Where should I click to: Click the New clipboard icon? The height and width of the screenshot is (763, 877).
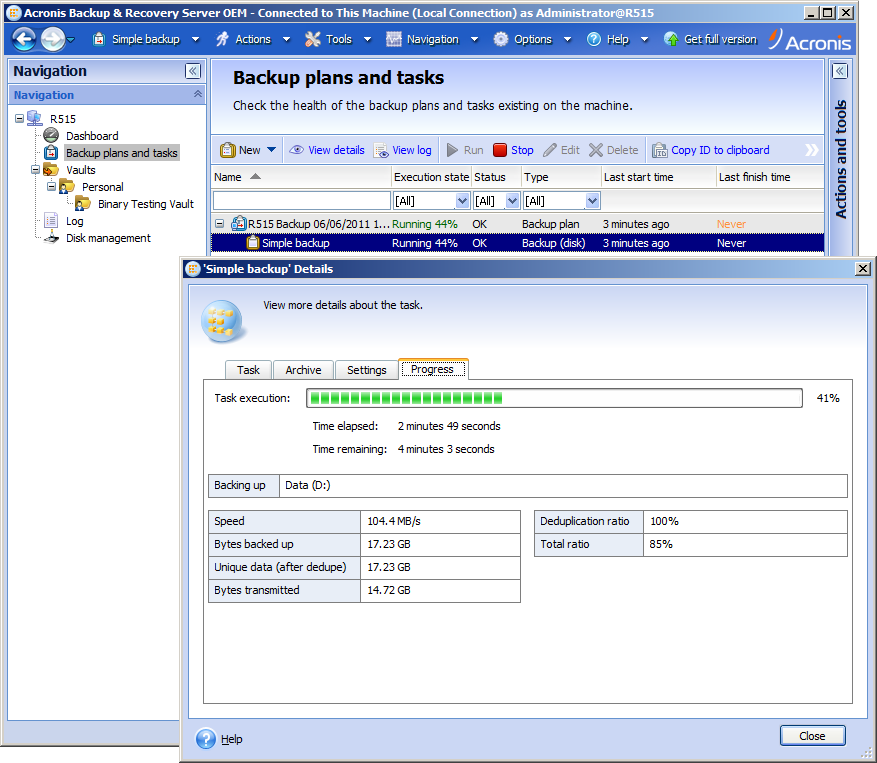click(x=228, y=150)
